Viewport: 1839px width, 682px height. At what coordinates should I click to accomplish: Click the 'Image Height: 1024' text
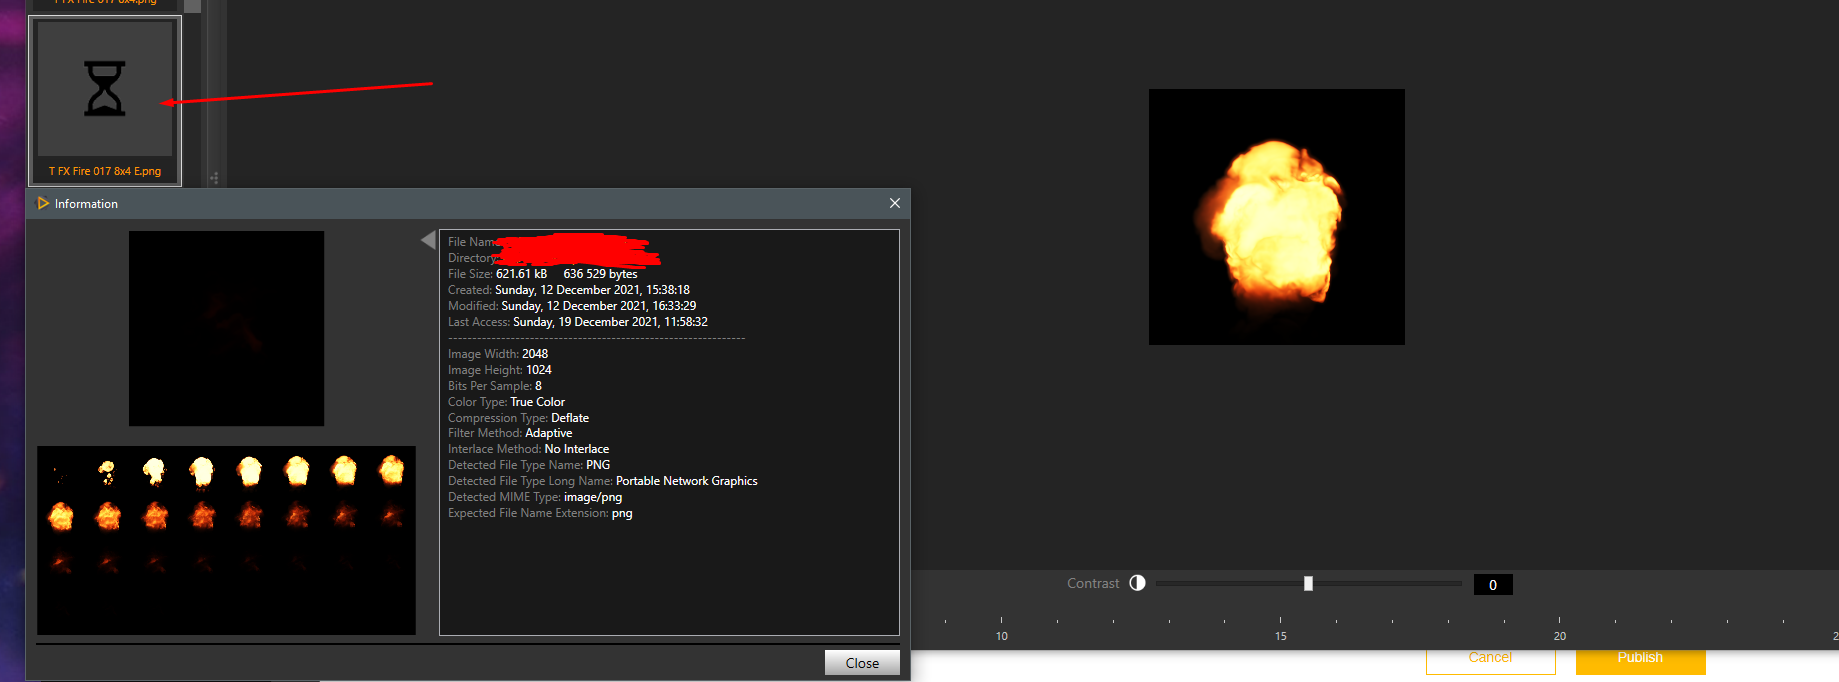(500, 370)
